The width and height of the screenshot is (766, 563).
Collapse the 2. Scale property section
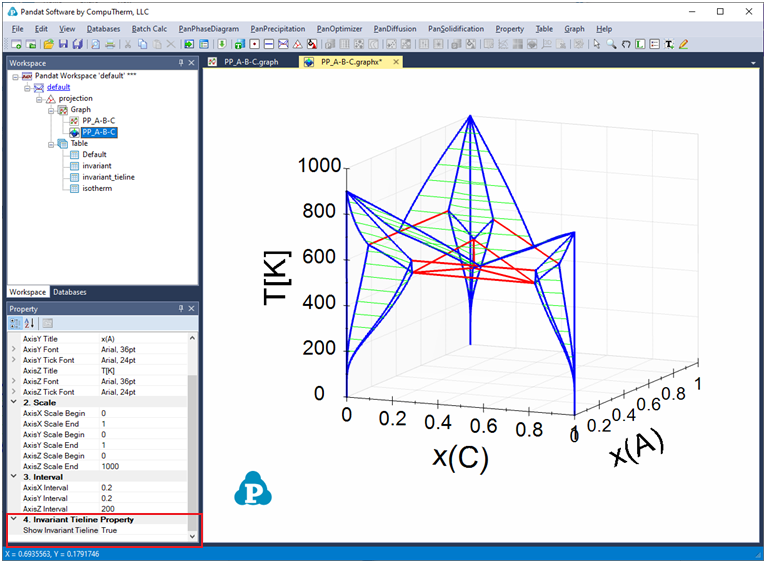pyautogui.click(x=13, y=401)
